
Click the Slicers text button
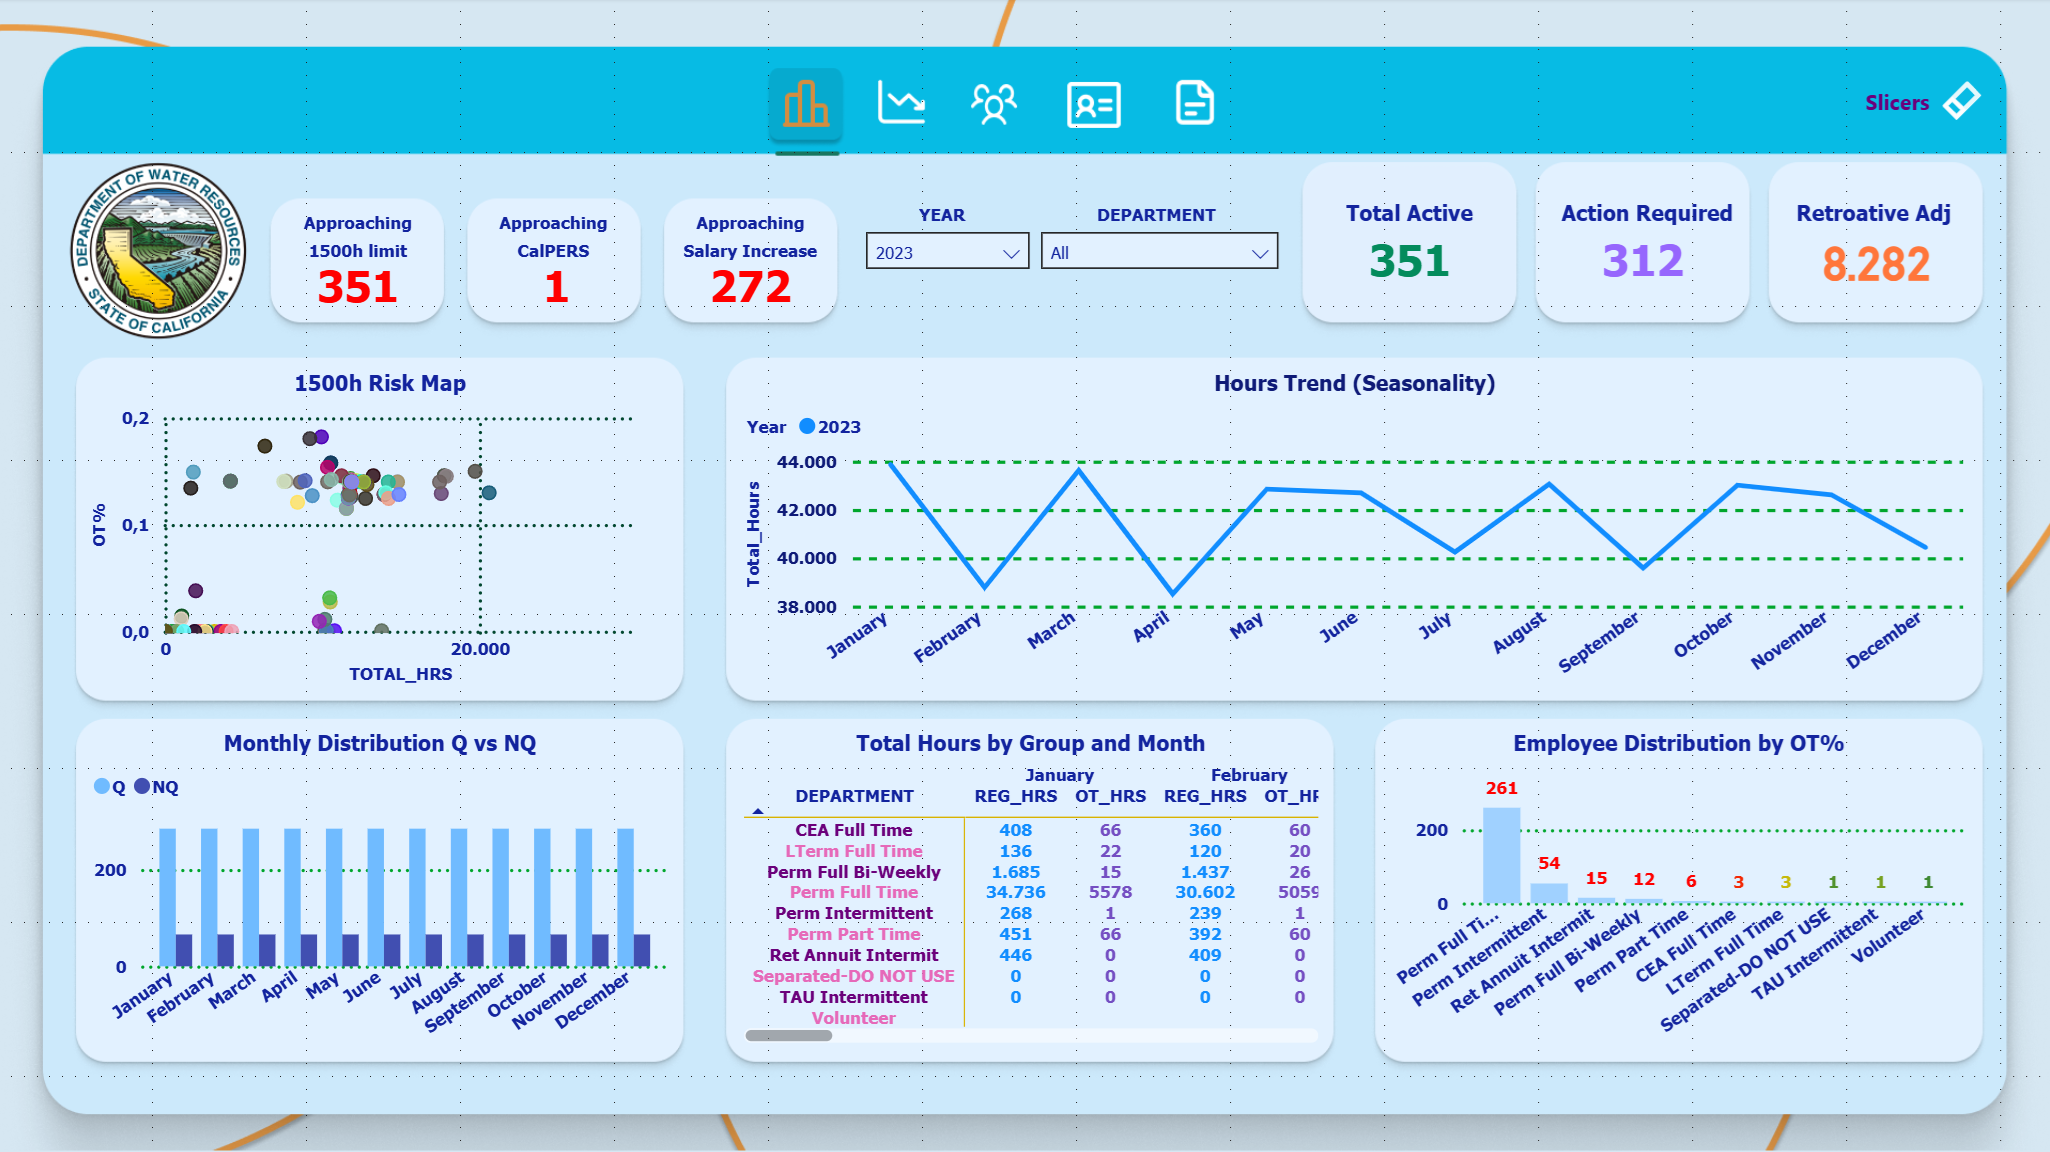[1896, 103]
